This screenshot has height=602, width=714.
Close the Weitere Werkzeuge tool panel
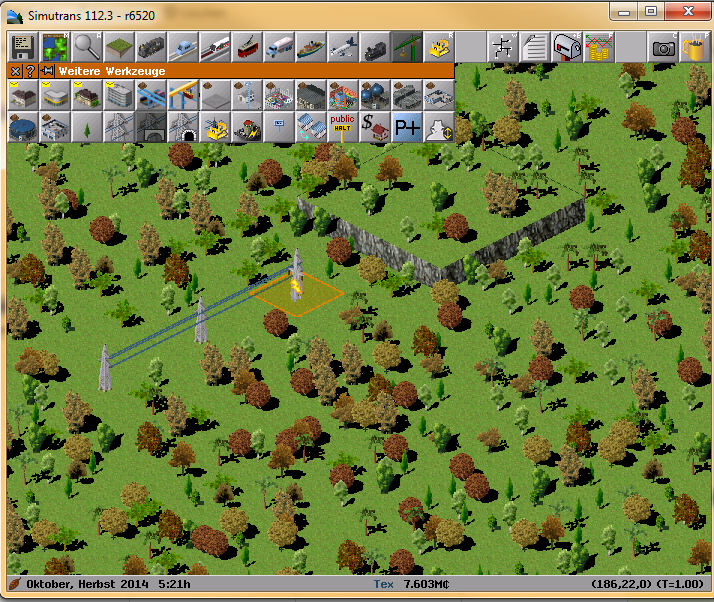(15, 71)
